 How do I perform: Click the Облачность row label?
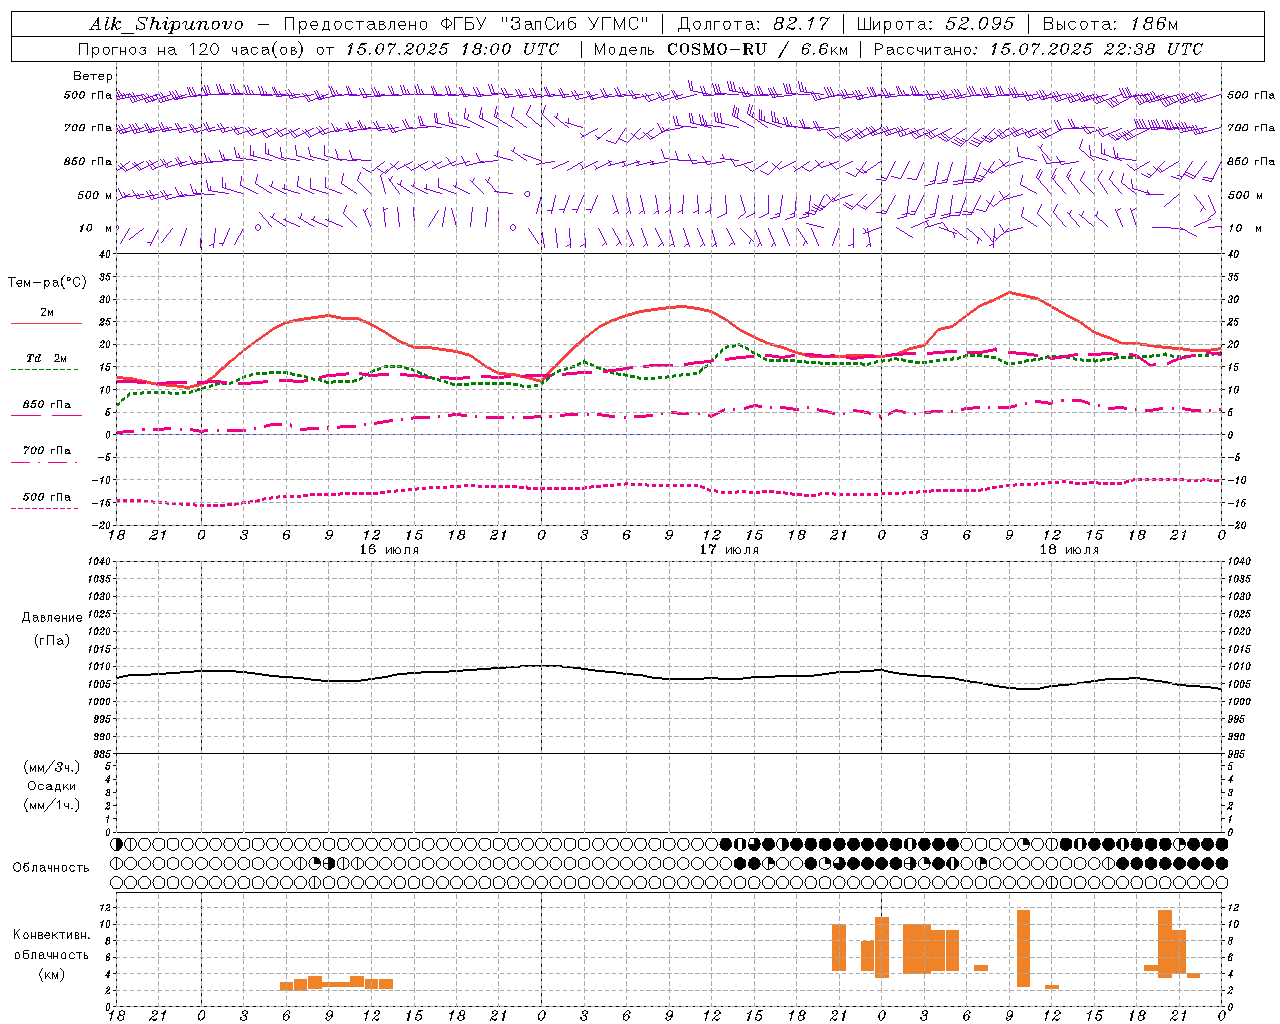click(51, 868)
